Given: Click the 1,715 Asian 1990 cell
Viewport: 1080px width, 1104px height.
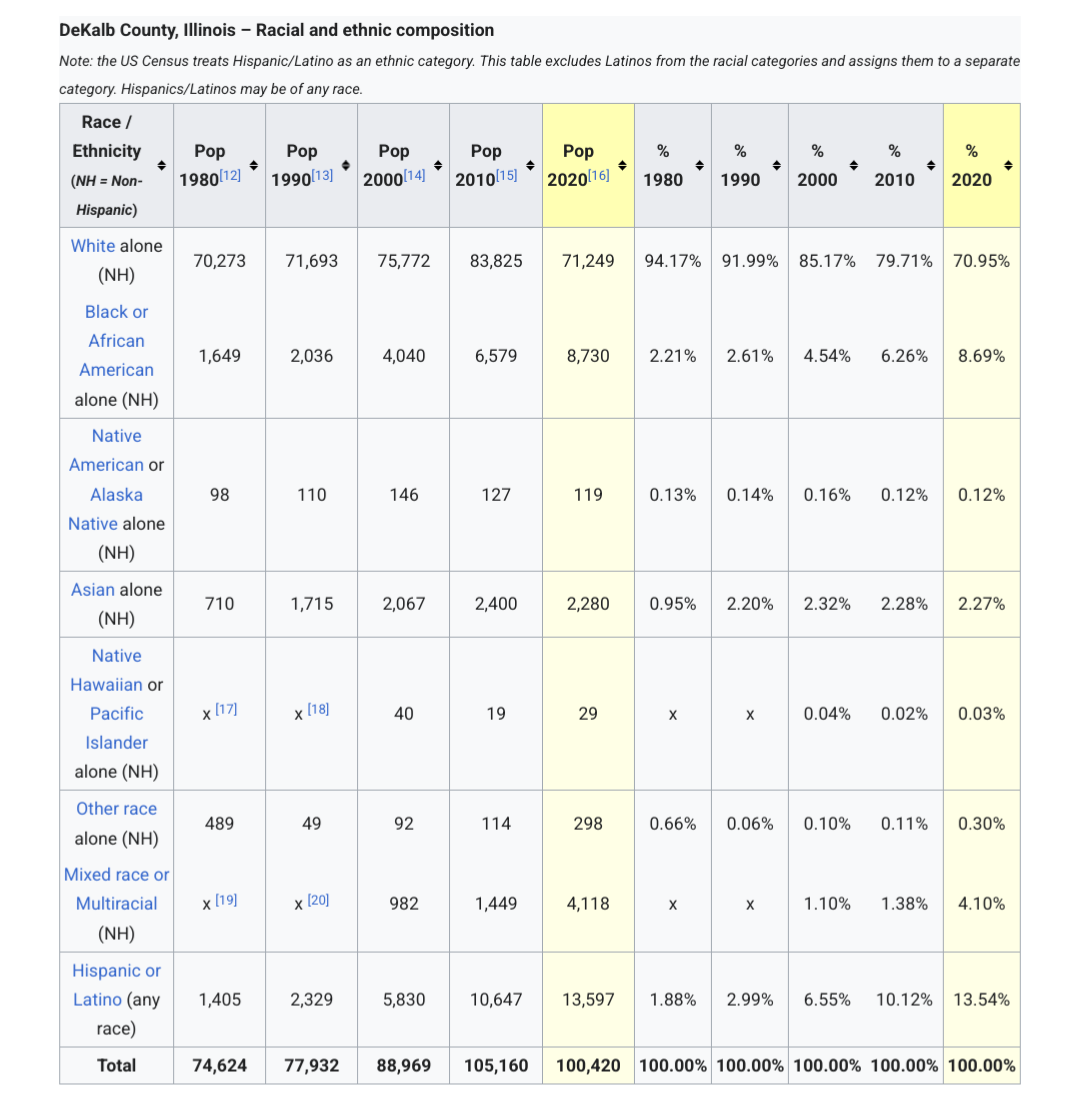Looking at the screenshot, I should pyautogui.click(x=312, y=603).
